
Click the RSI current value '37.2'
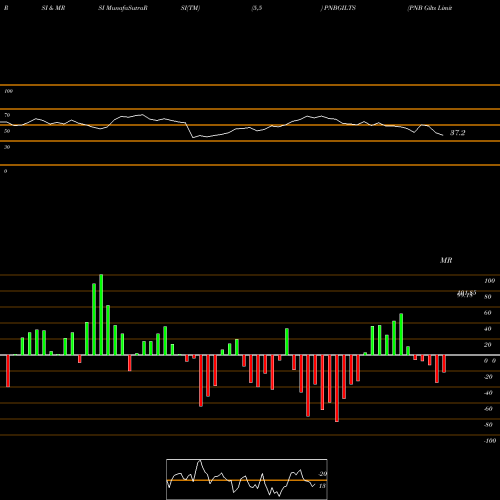click(457, 133)
